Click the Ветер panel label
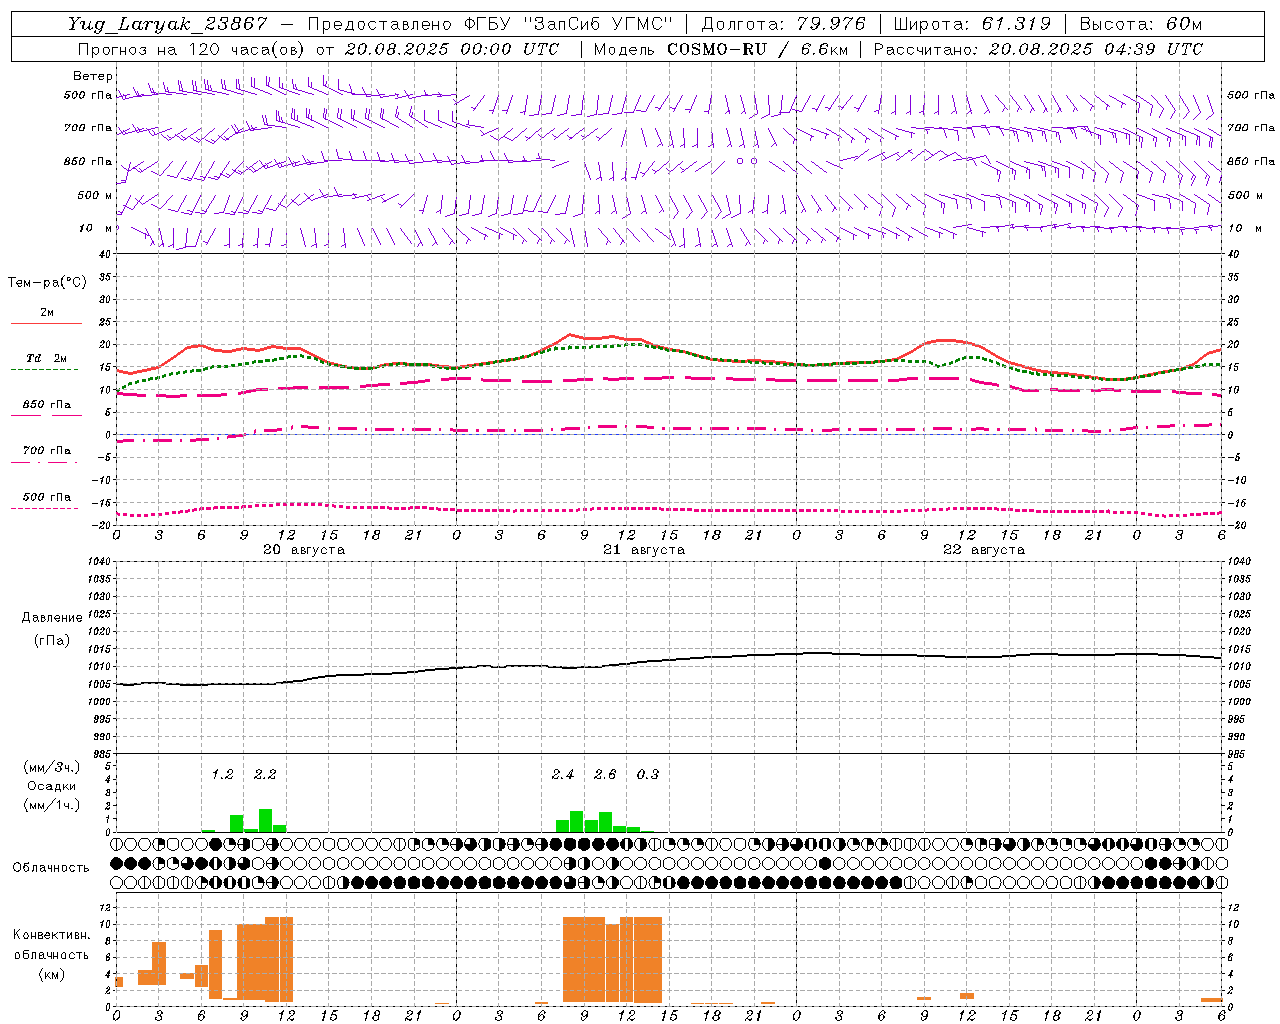Image resolution: width=1280 pixels, height=1024 pixels. (93, 76)
